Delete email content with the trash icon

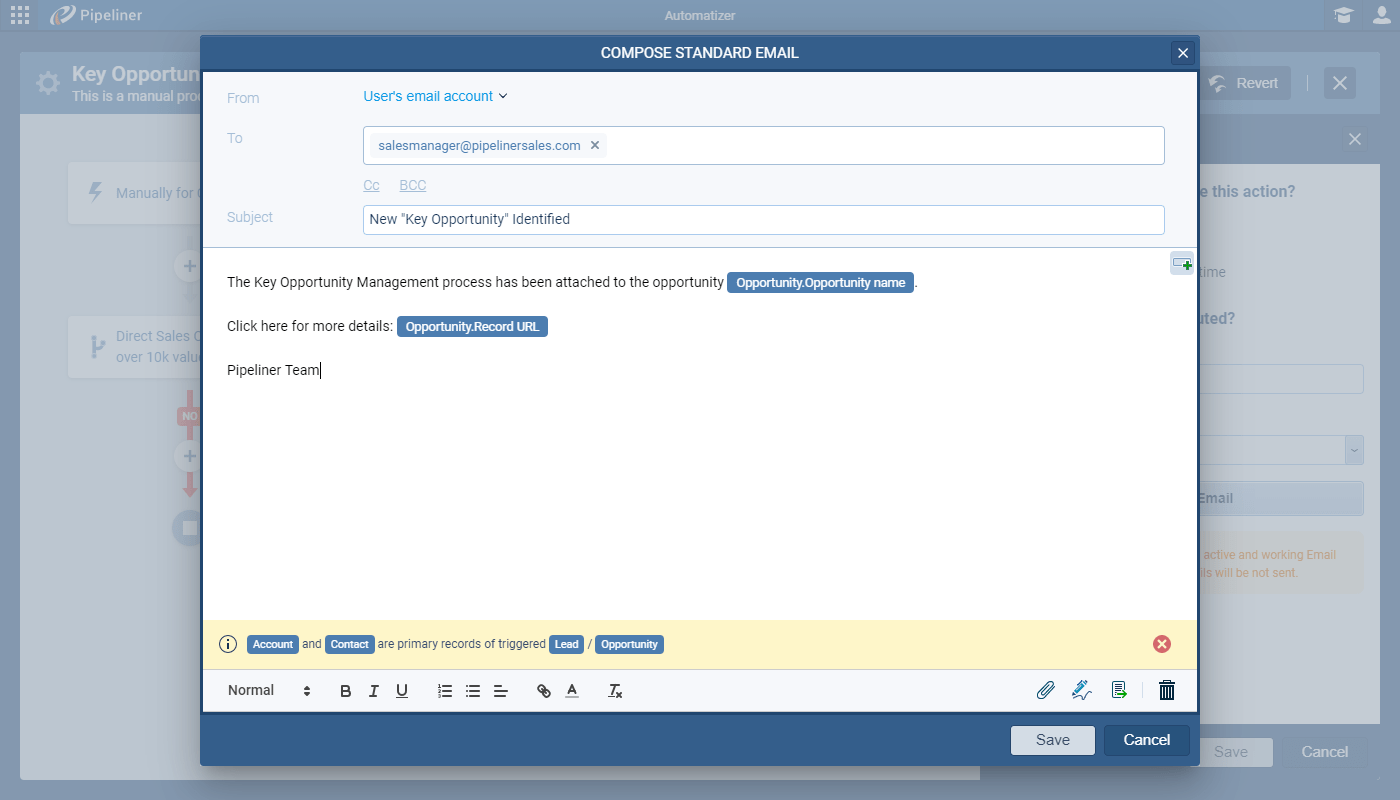pos(1166,690)
